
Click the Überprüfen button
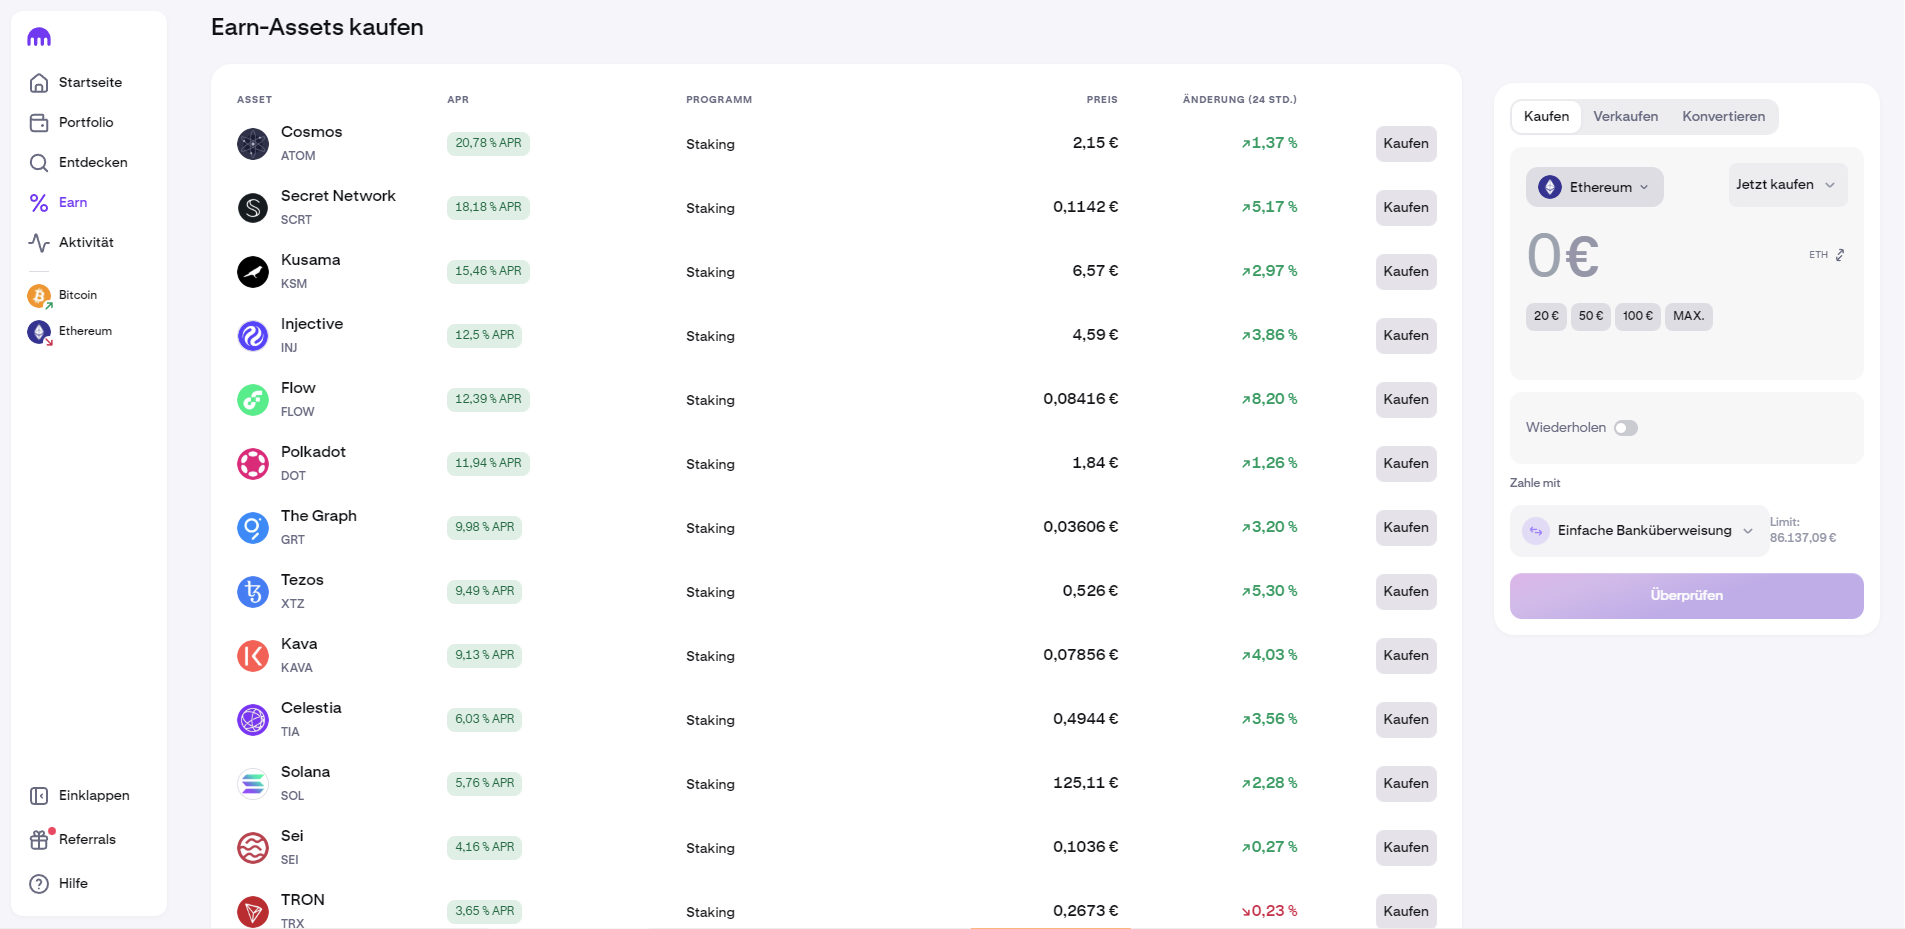(1686, 596)
